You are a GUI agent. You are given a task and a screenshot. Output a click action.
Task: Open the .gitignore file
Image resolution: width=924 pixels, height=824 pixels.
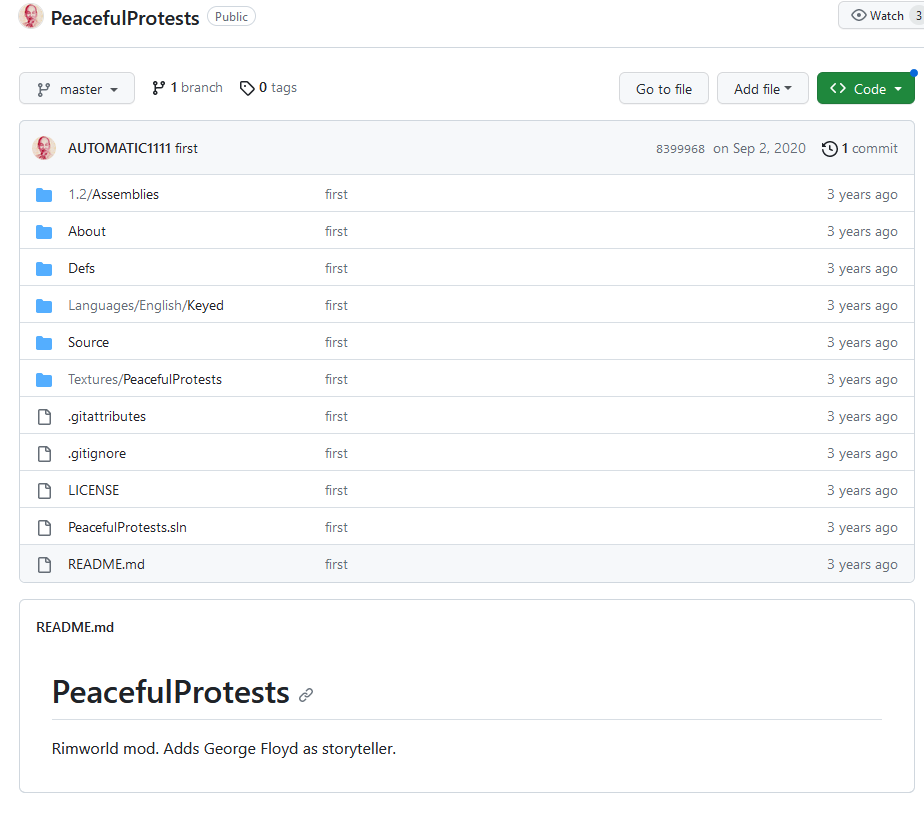[97, 454]
